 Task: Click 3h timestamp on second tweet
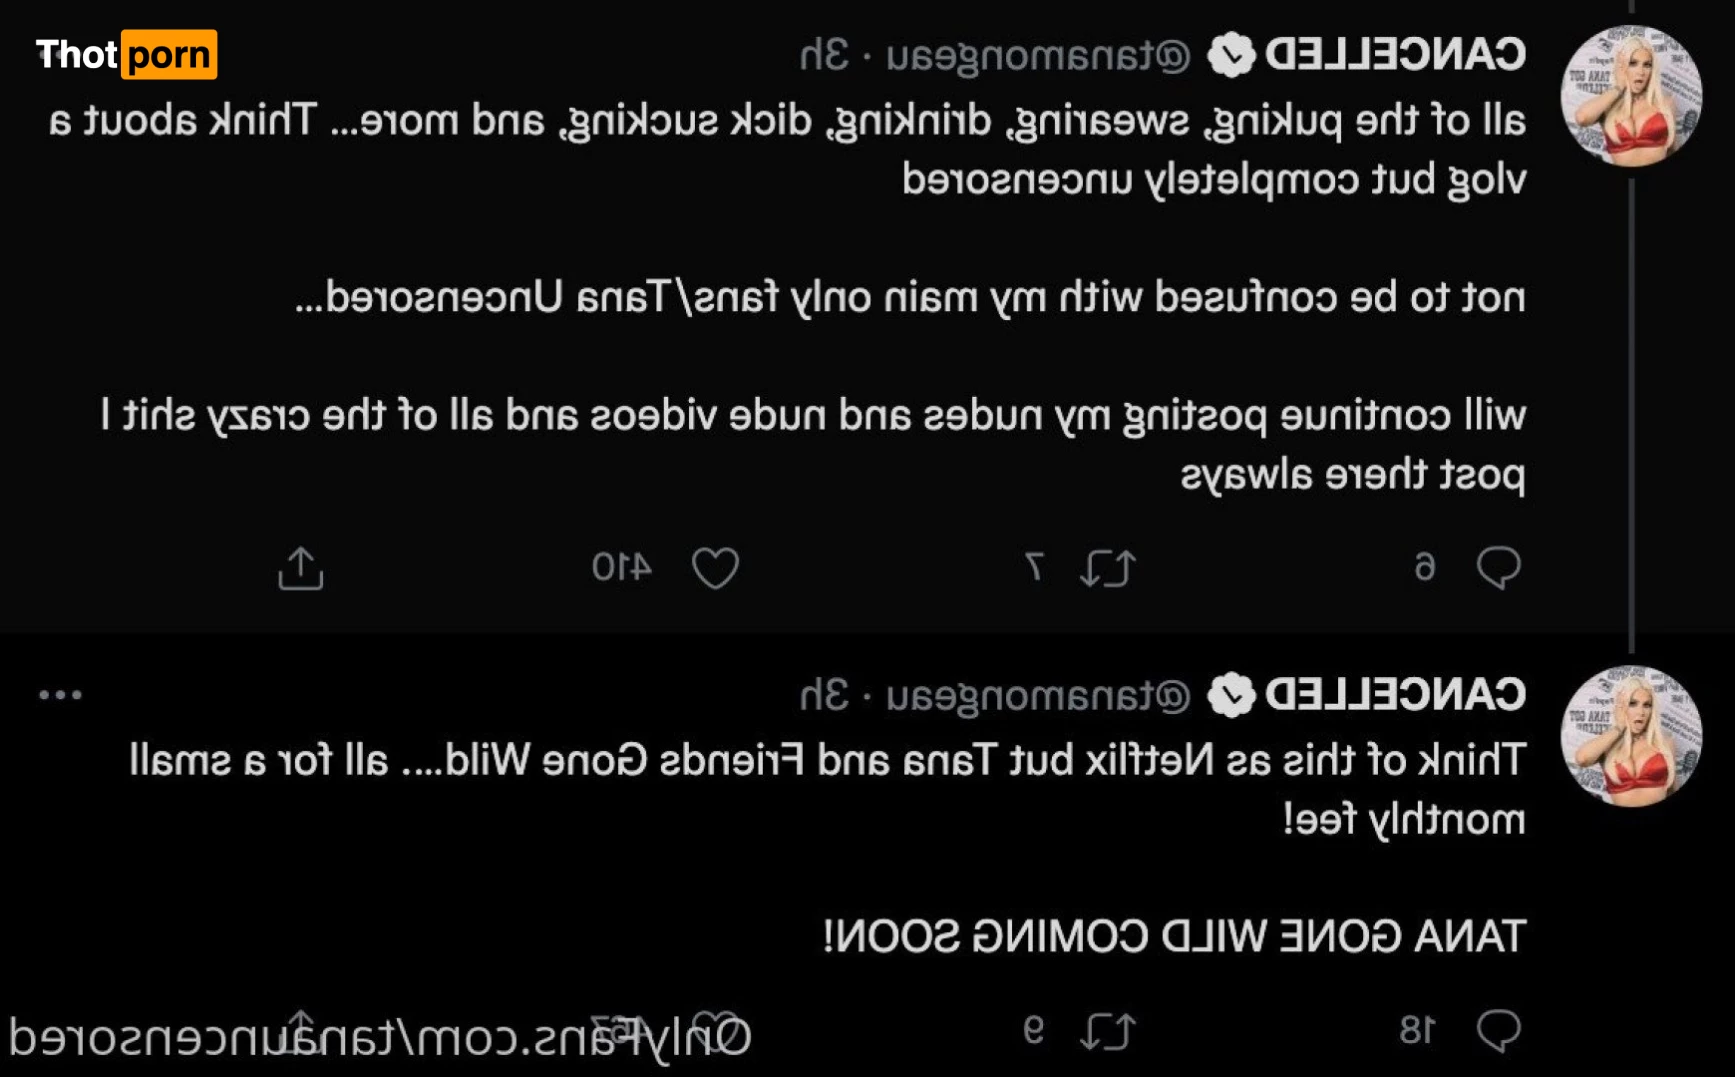[x=824, y=695]
